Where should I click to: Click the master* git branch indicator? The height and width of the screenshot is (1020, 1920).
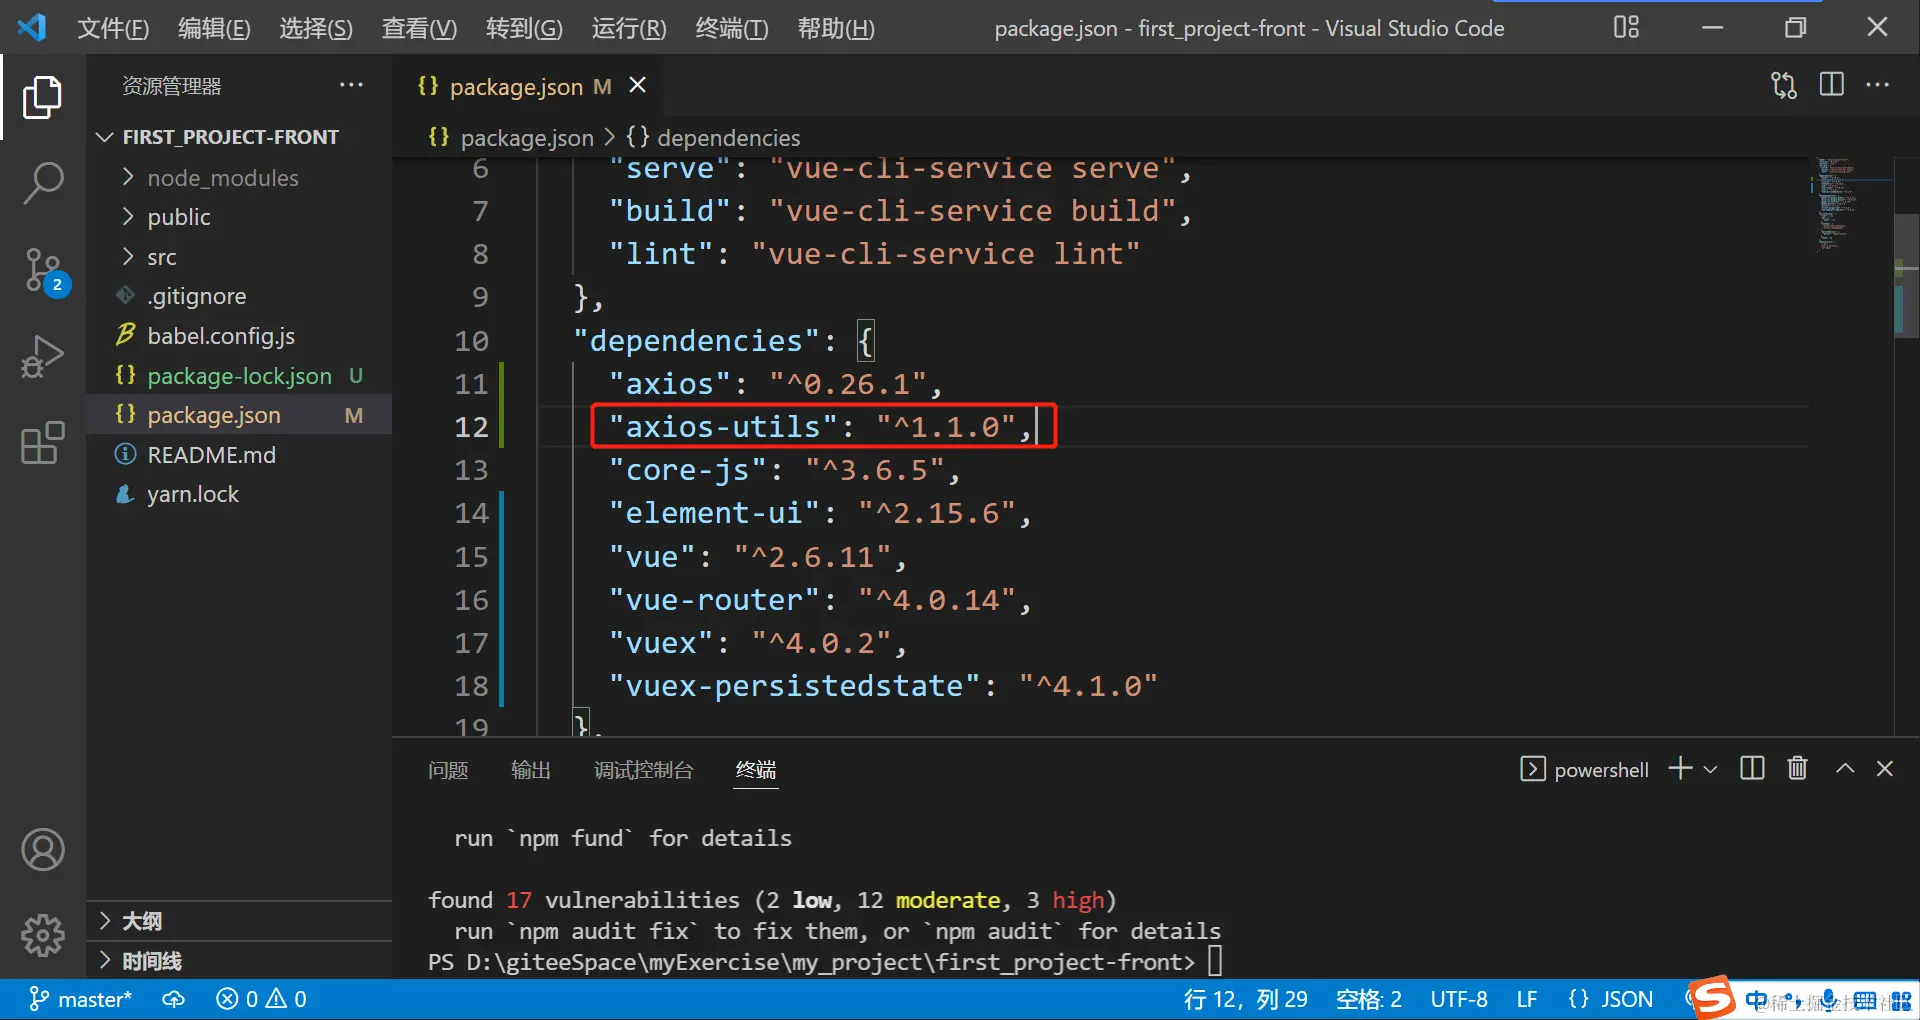point(81,999)
